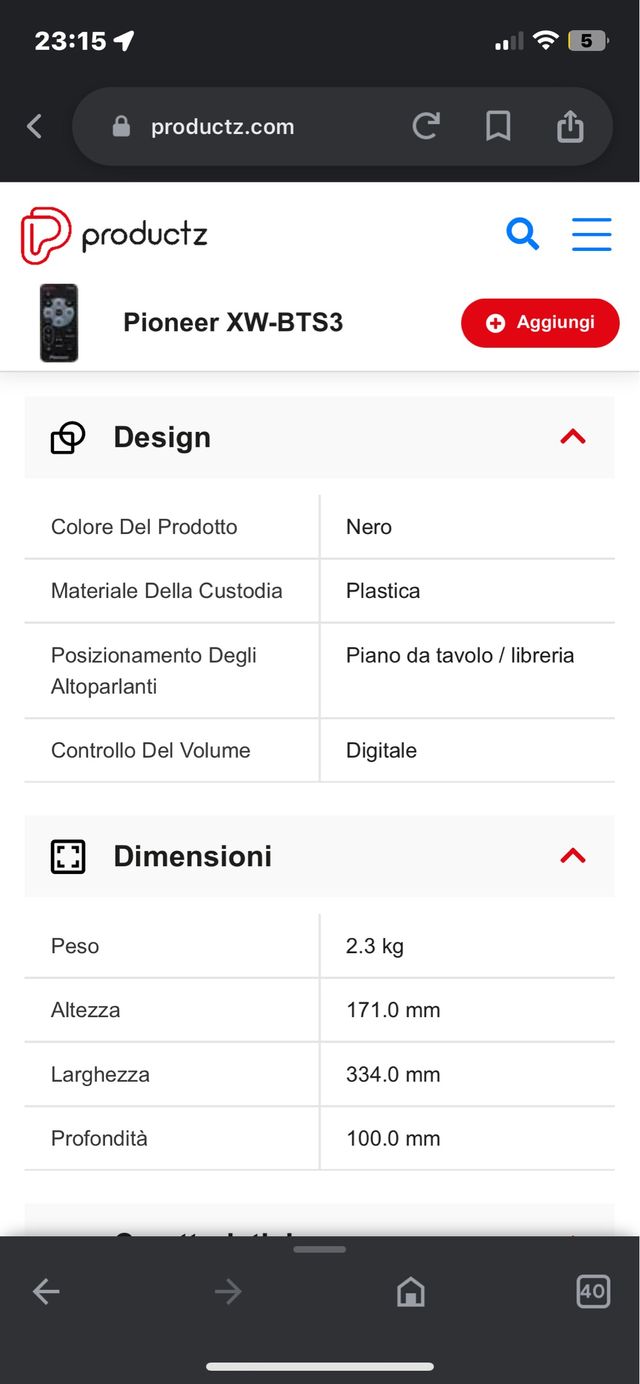
Task: Tap the Pioneer XW-BTS3 product thumbnail
Action: tap(59, 323)
